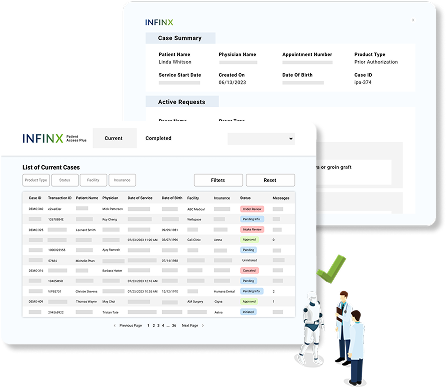The width and height of the screenshot is (446, 388).
Task: Go to next page using right chevron
Action: pyautogui.click(x=203, y=325)
